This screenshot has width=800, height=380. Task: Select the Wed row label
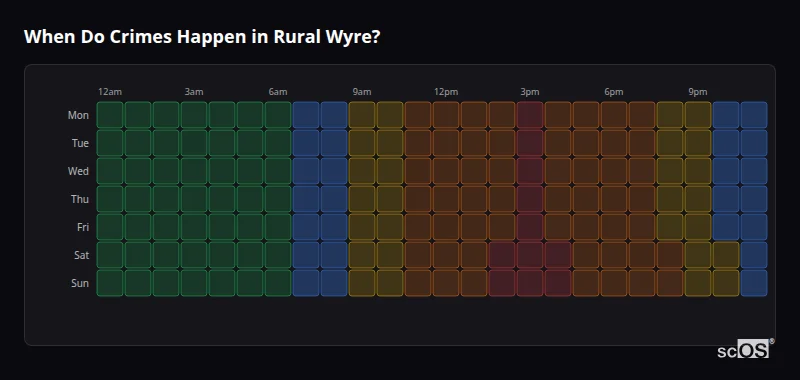coord(78,171)
